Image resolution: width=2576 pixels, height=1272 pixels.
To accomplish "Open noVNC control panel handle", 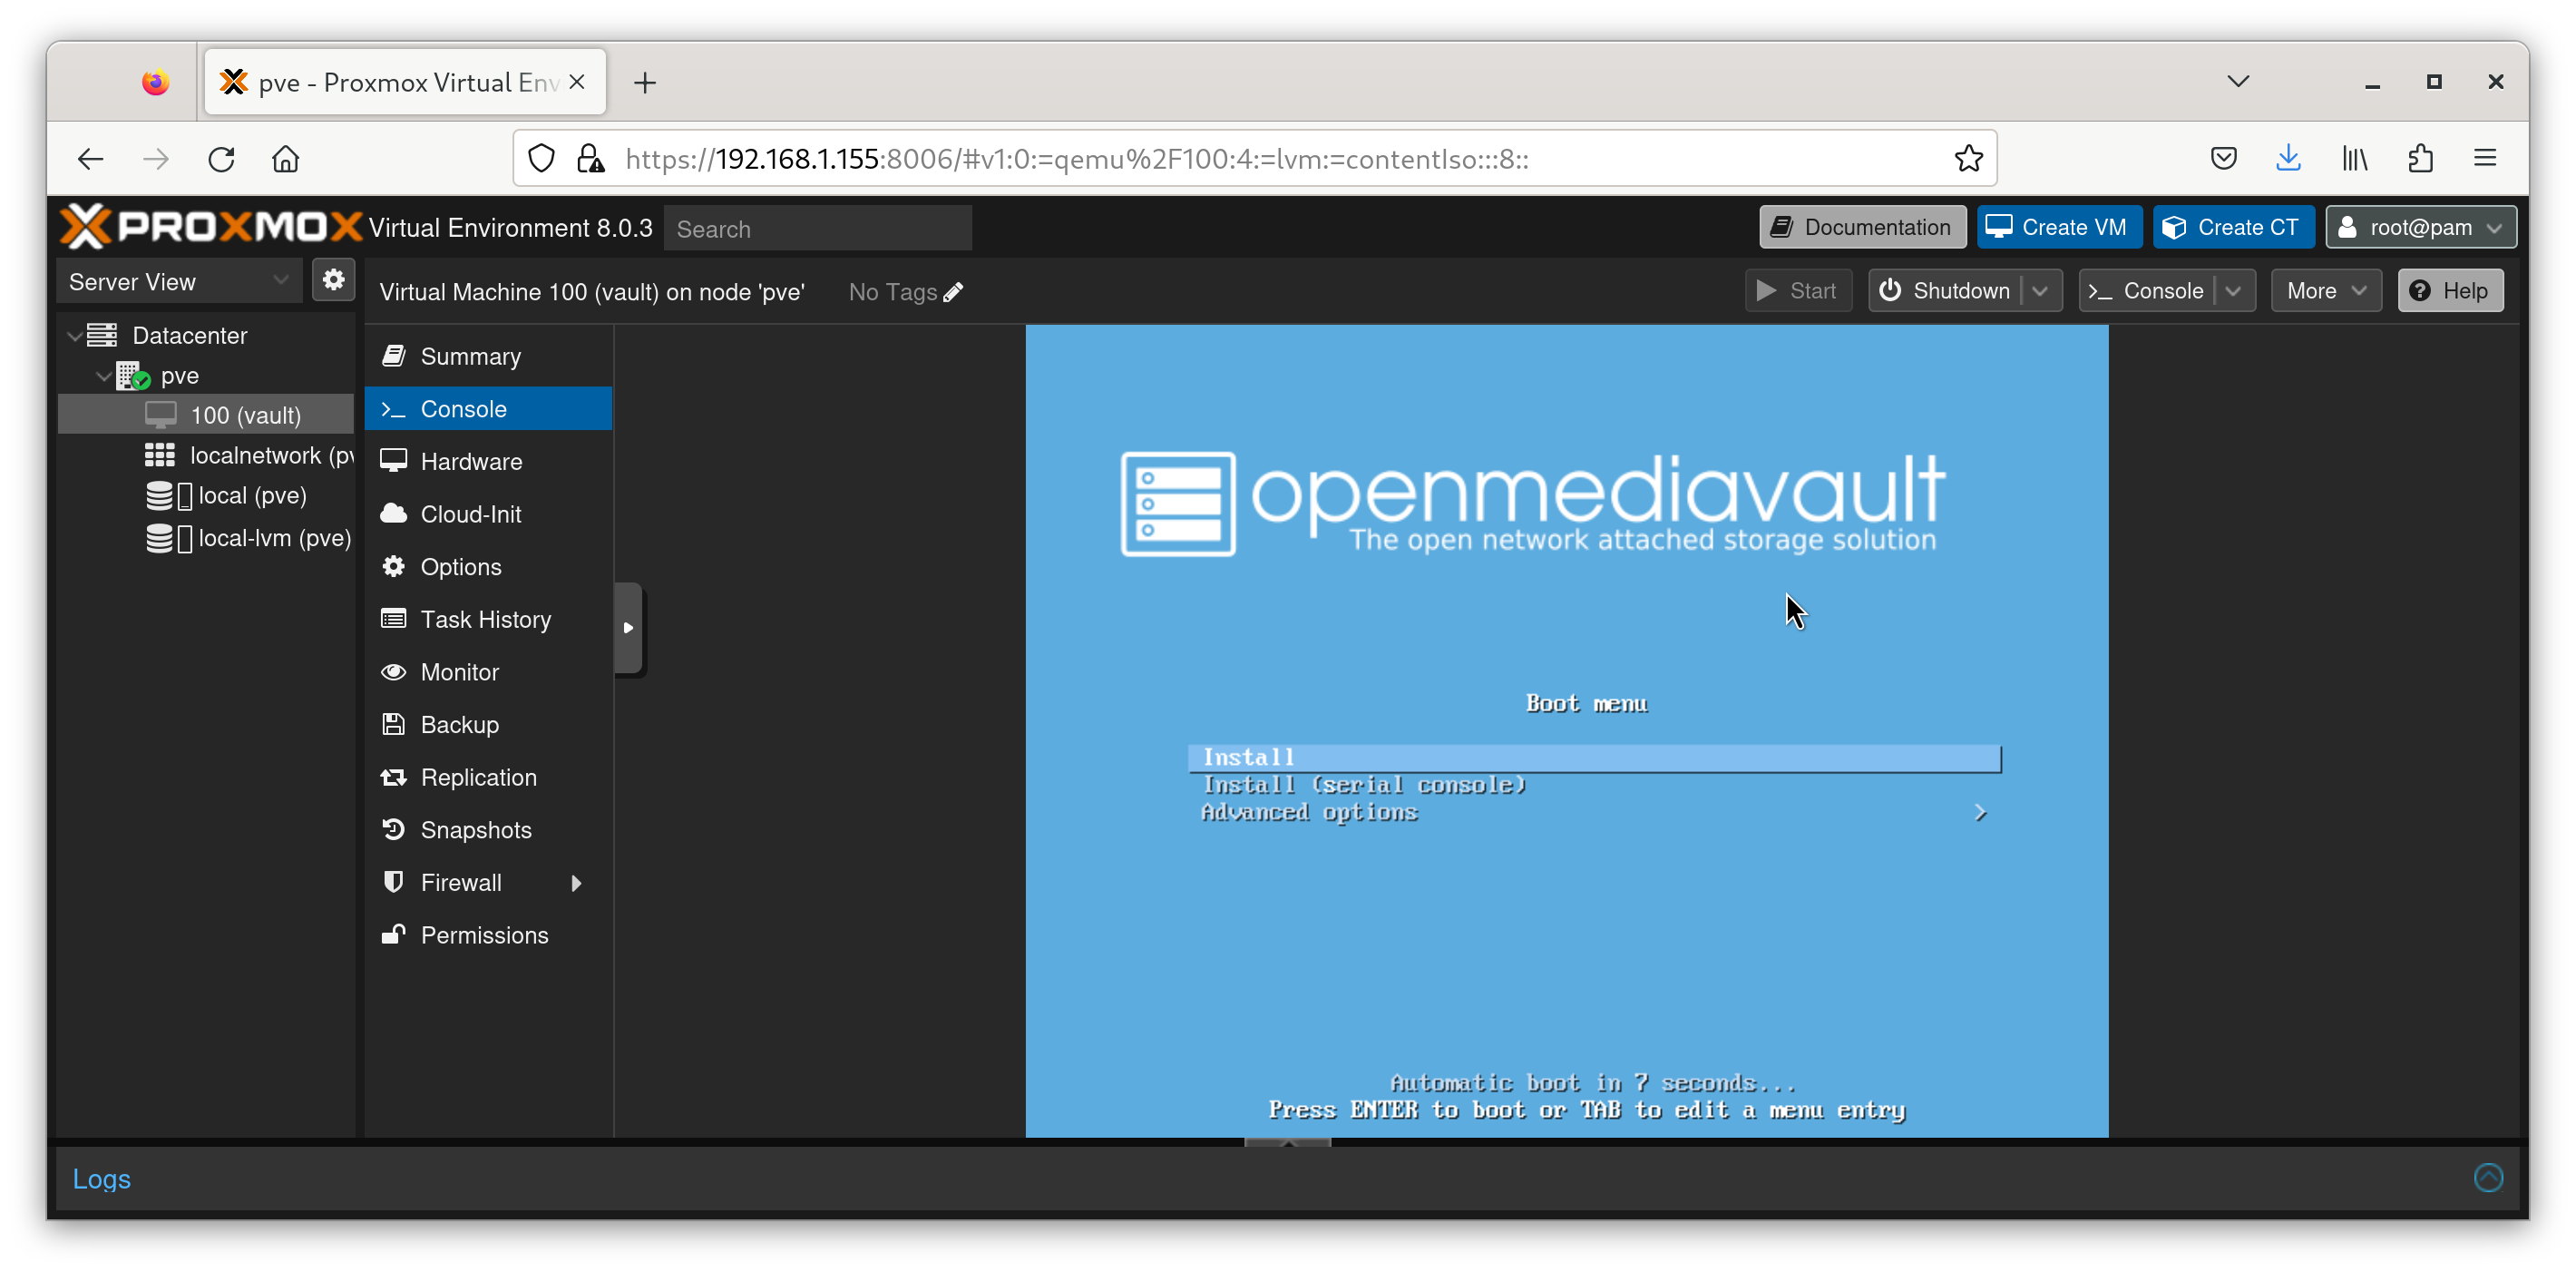I will [x=628, y=628].
